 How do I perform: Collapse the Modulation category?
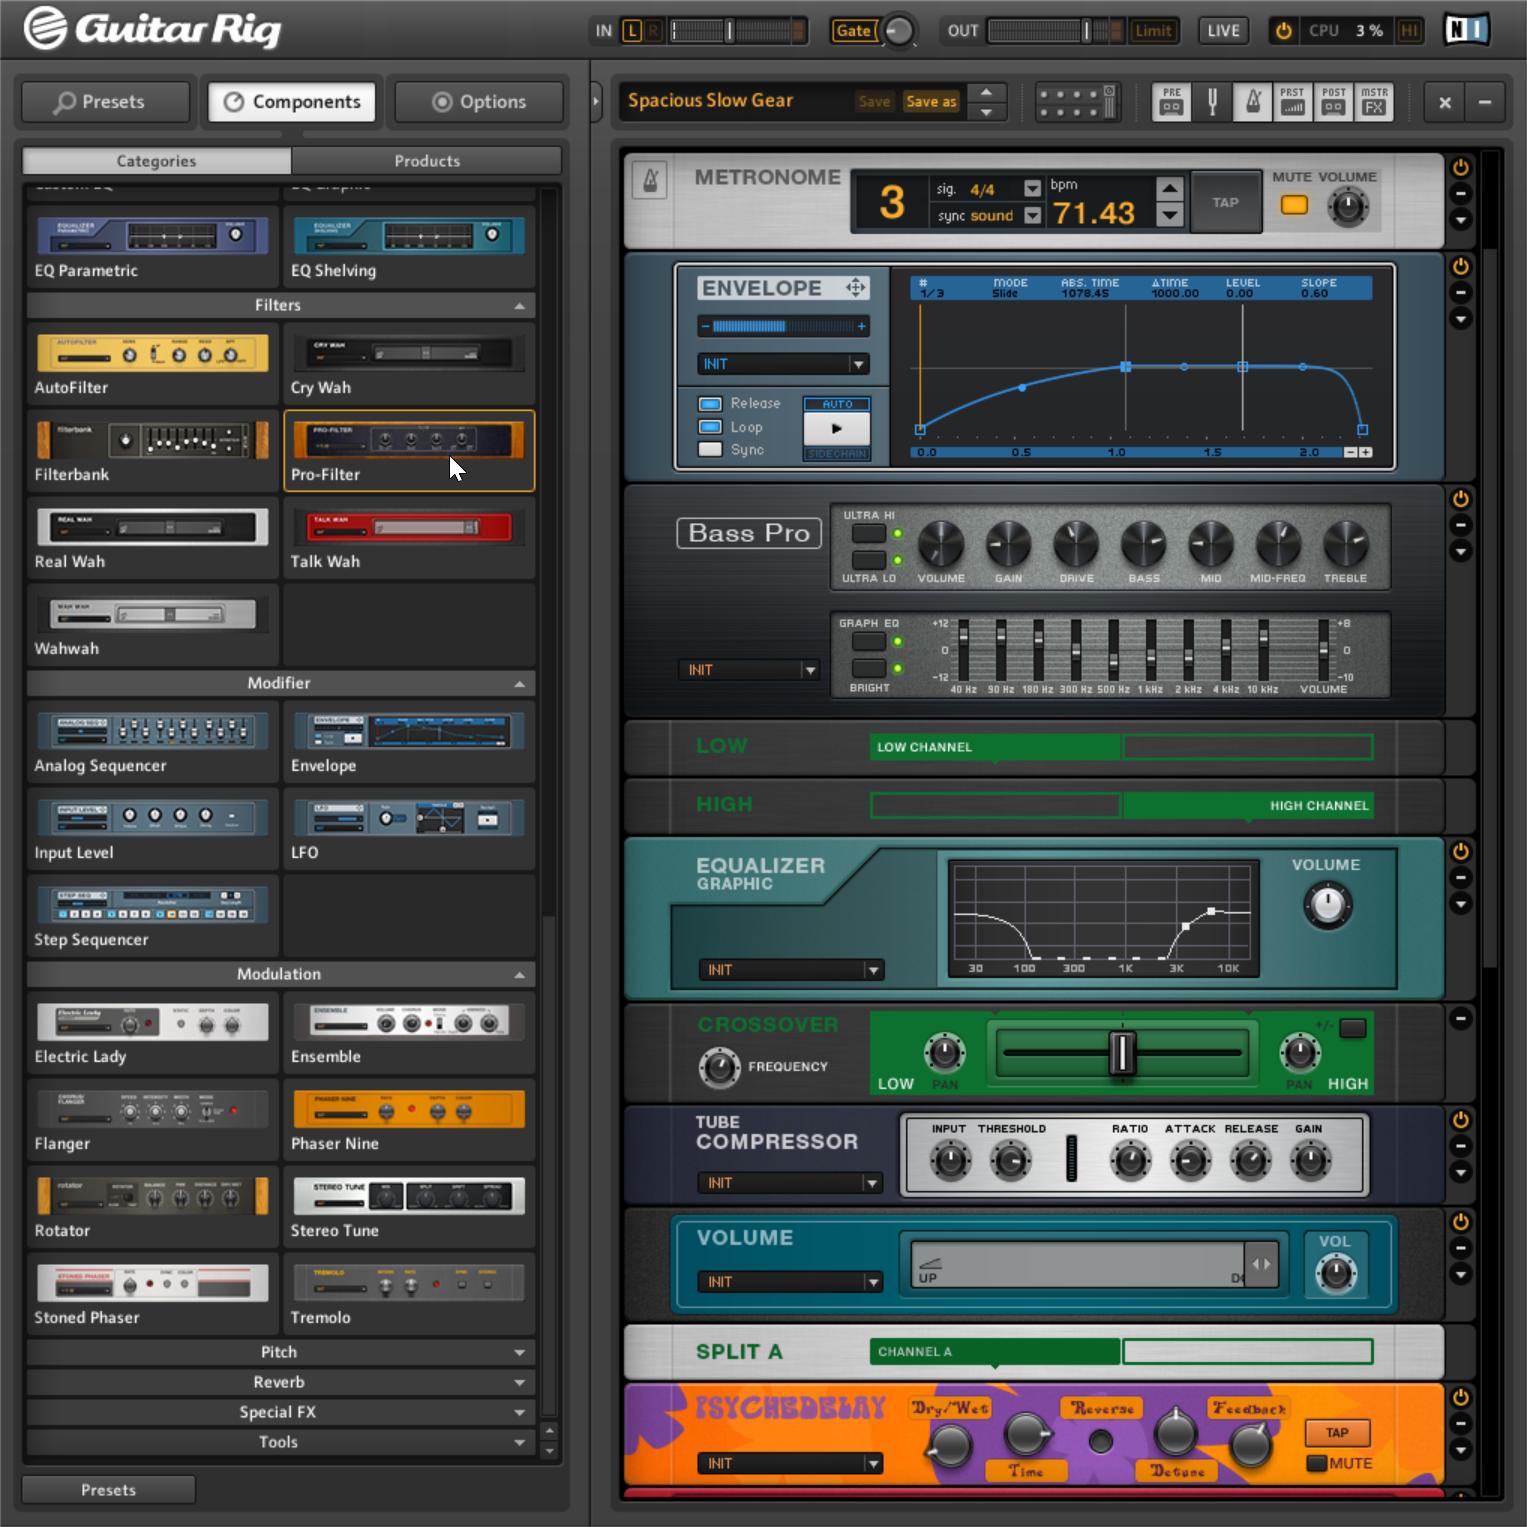point(519,975)
